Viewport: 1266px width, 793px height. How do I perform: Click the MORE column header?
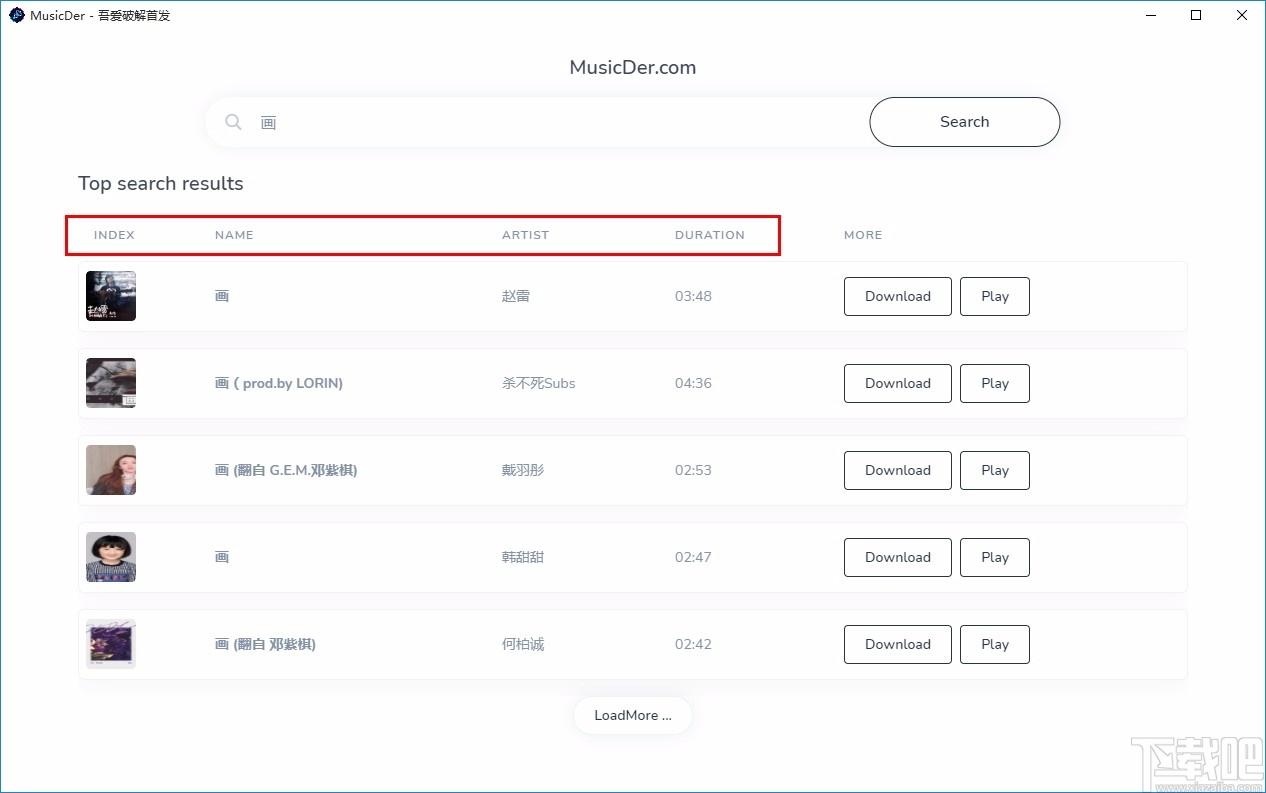863,235
